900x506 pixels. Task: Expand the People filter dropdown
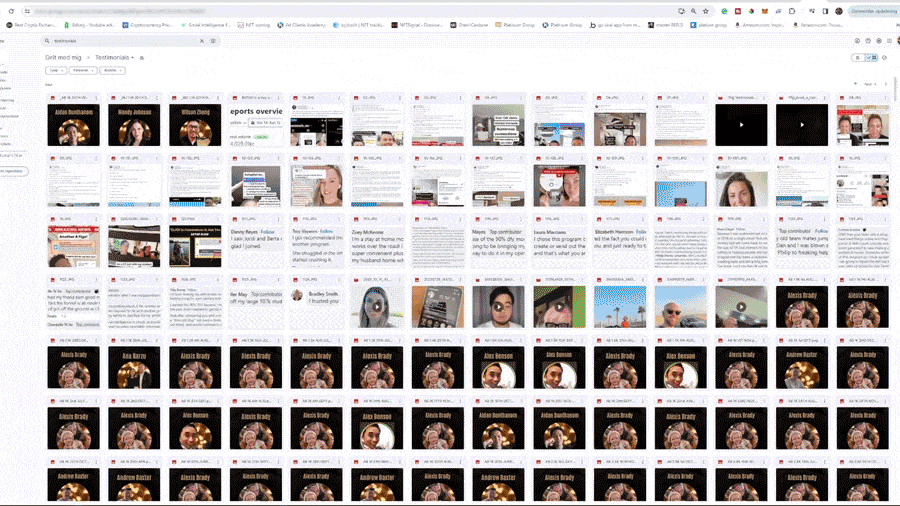pos(83,70)
